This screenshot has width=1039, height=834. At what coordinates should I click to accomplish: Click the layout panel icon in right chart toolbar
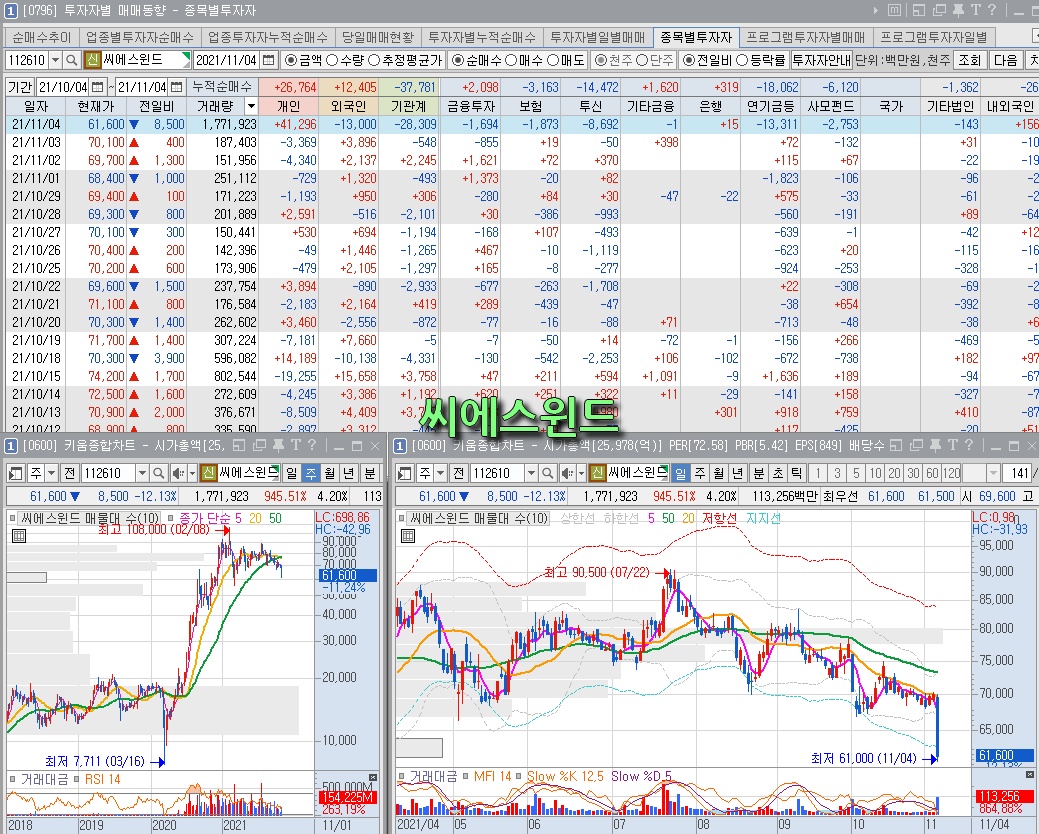pyautogui.click(x=405, y=473)
